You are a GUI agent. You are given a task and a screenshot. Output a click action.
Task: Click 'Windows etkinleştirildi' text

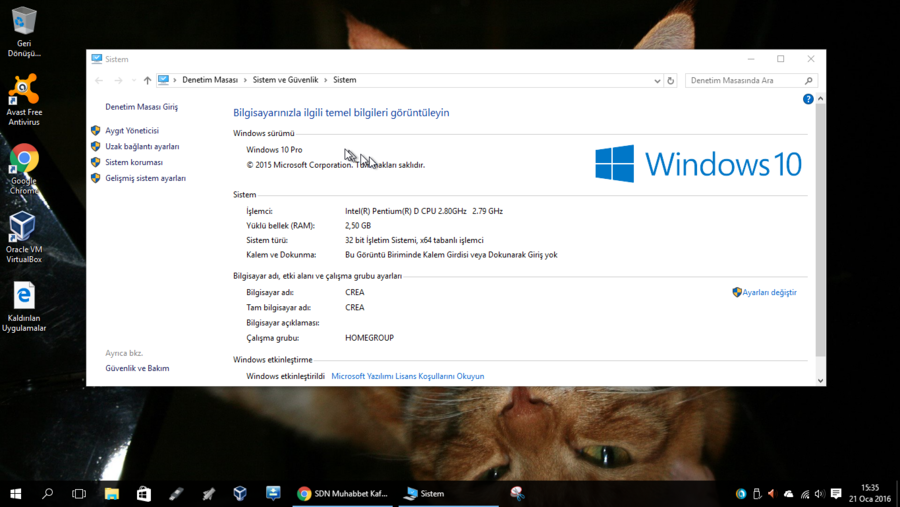click(x=285, y=377)
